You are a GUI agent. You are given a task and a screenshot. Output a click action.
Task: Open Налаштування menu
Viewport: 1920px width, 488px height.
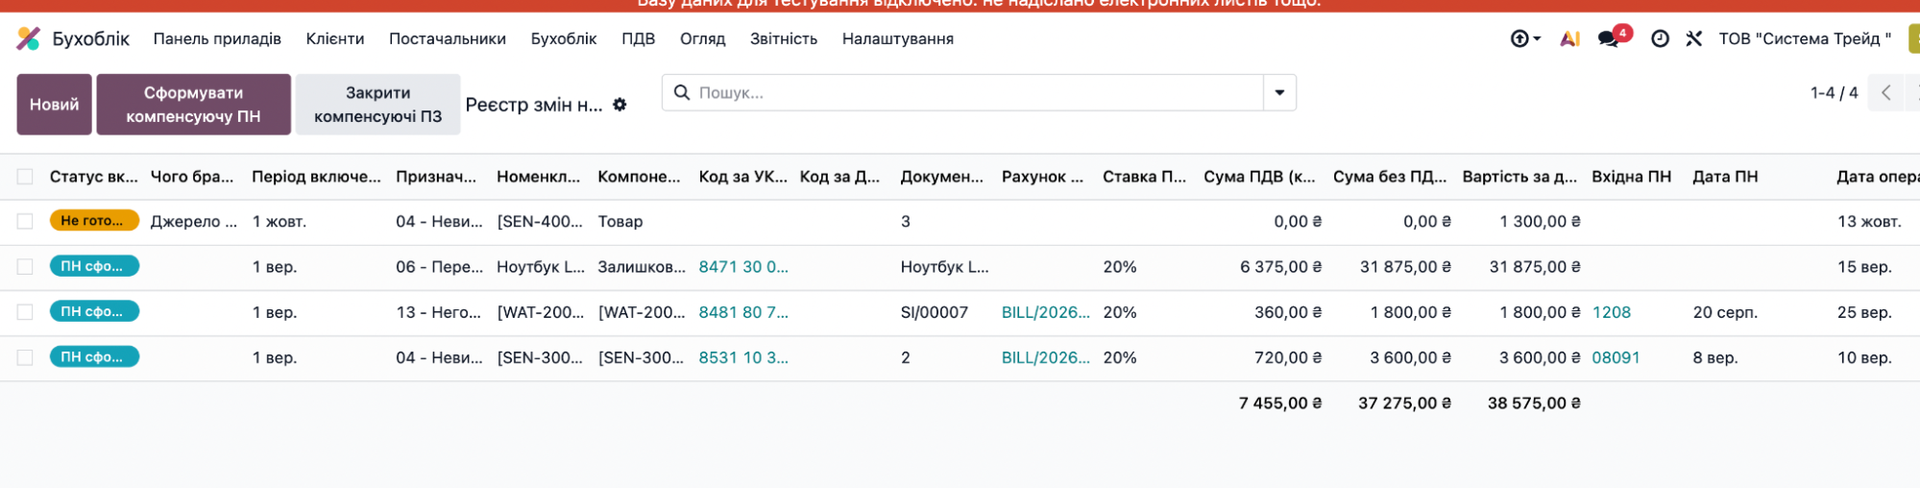click(x=897, y=39)
